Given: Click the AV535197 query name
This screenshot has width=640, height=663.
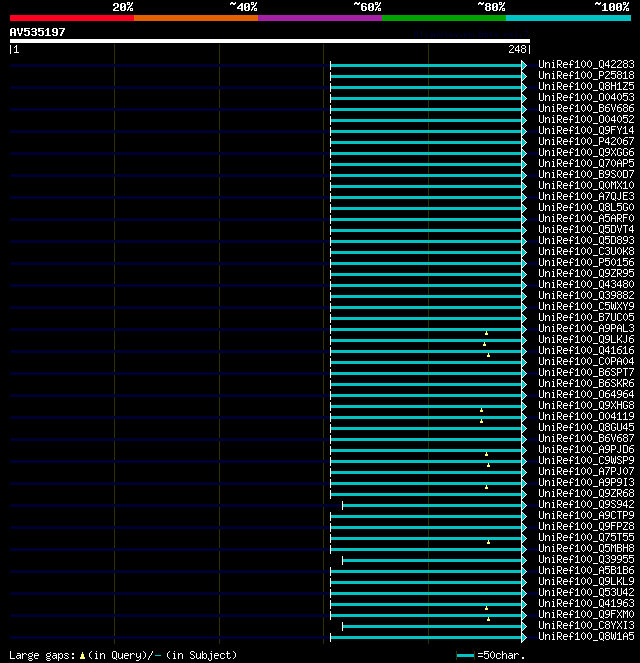Looking at the screenshot, I should [37, 32].
